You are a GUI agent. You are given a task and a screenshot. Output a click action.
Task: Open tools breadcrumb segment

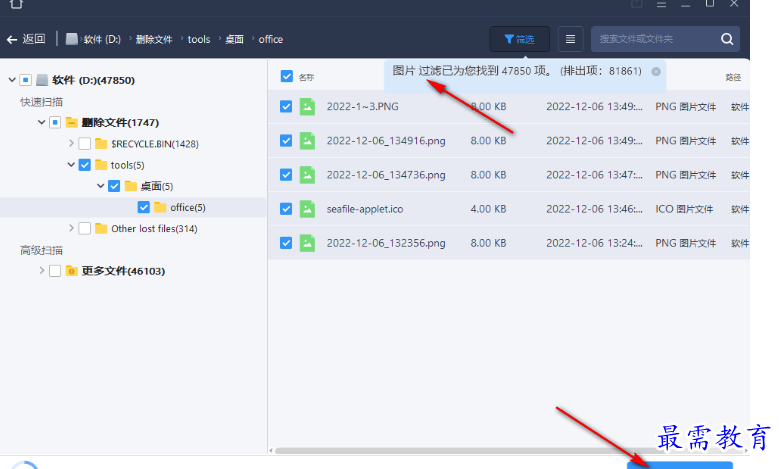(199, 39)
